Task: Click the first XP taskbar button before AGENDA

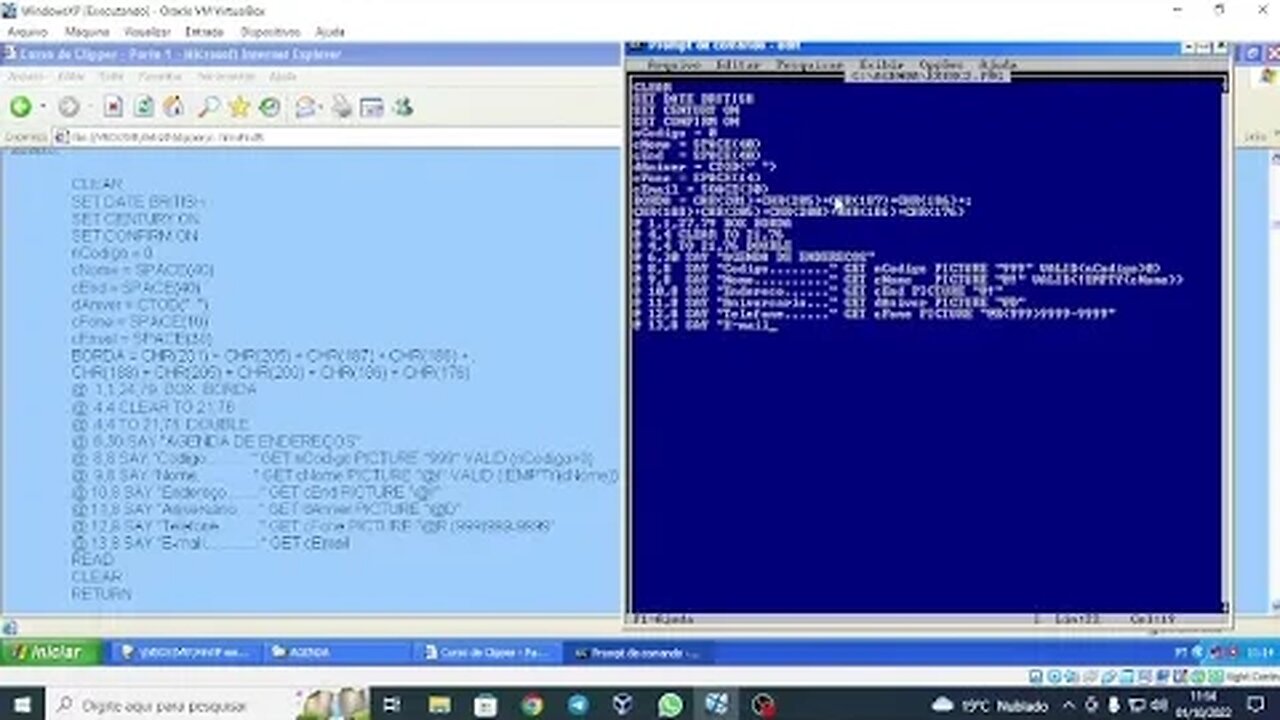Action: 186,653
